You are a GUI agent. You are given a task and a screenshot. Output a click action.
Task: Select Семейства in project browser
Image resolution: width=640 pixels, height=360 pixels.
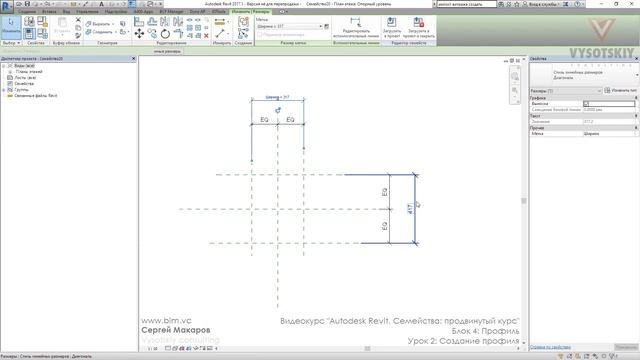pos(24,84)
